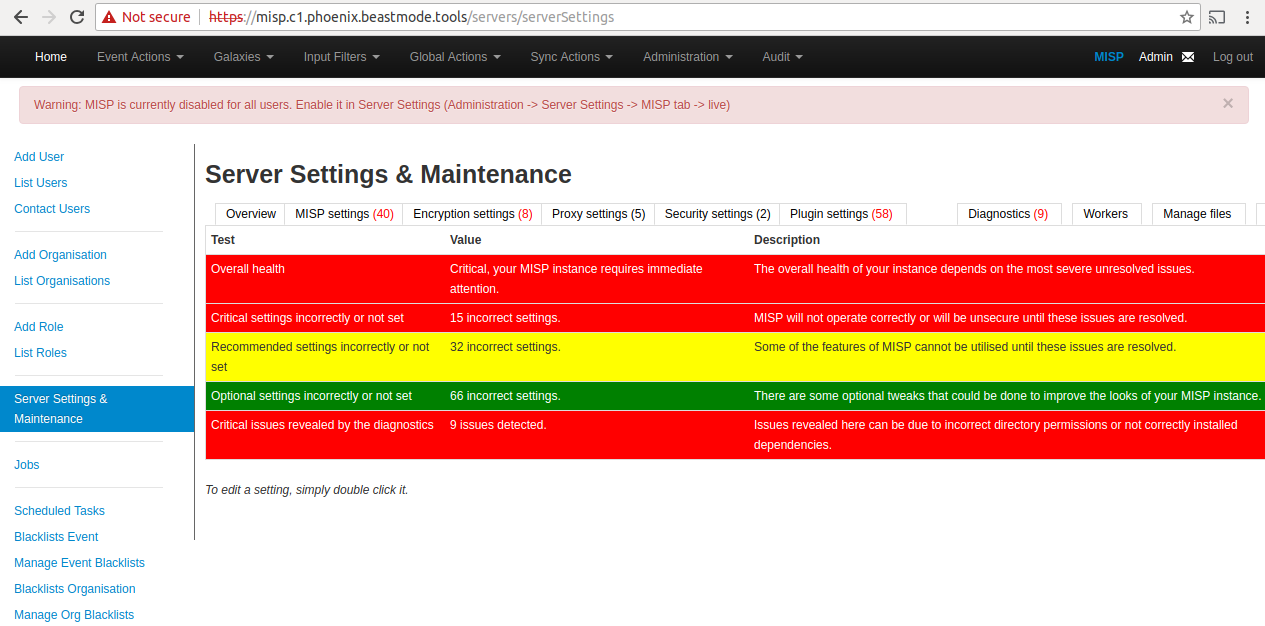Expand the Administration dropdown menu

tap(688, 57)
